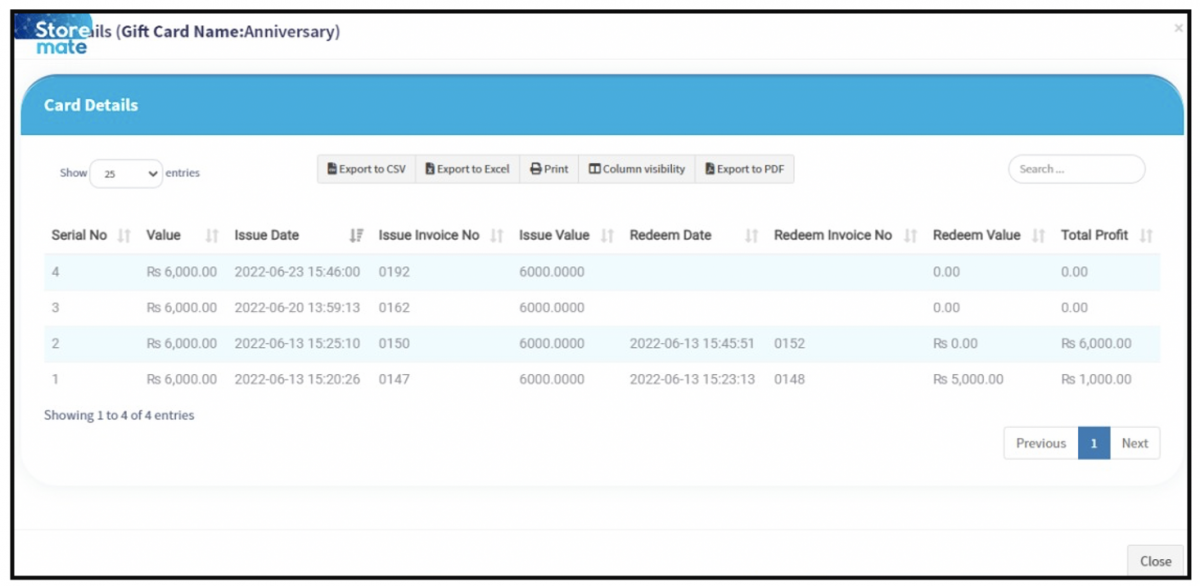Screen dimensions: 1200x586
Task: Click issue date 2022-06-13 15:20:26
Action: coord(297,380)
